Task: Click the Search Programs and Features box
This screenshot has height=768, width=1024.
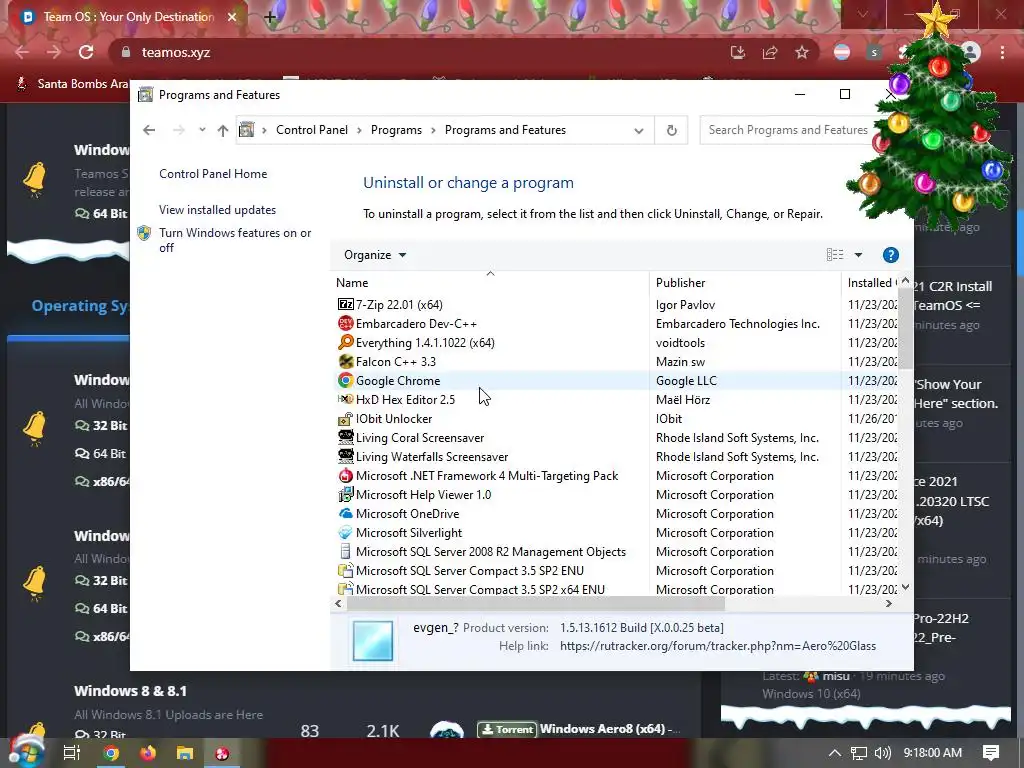Action: click(787, 130)
